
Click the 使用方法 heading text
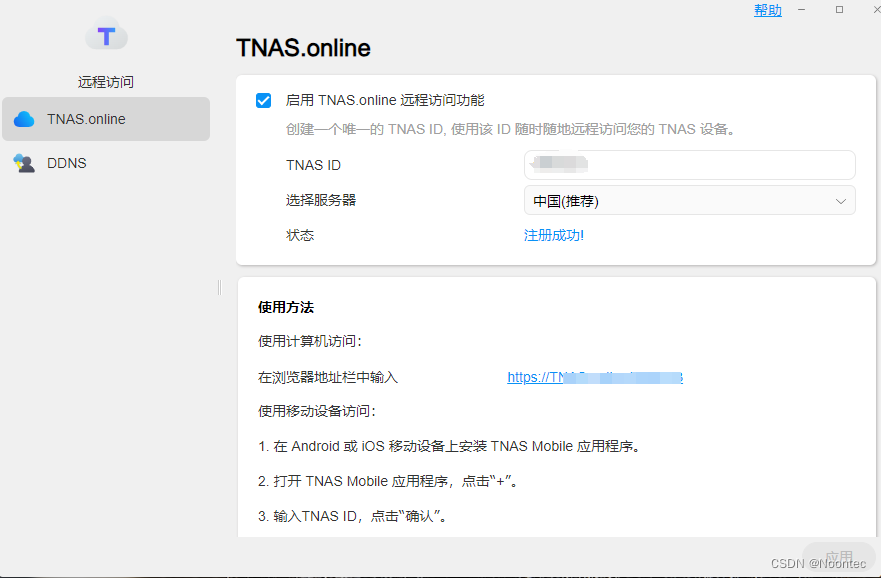285,307
